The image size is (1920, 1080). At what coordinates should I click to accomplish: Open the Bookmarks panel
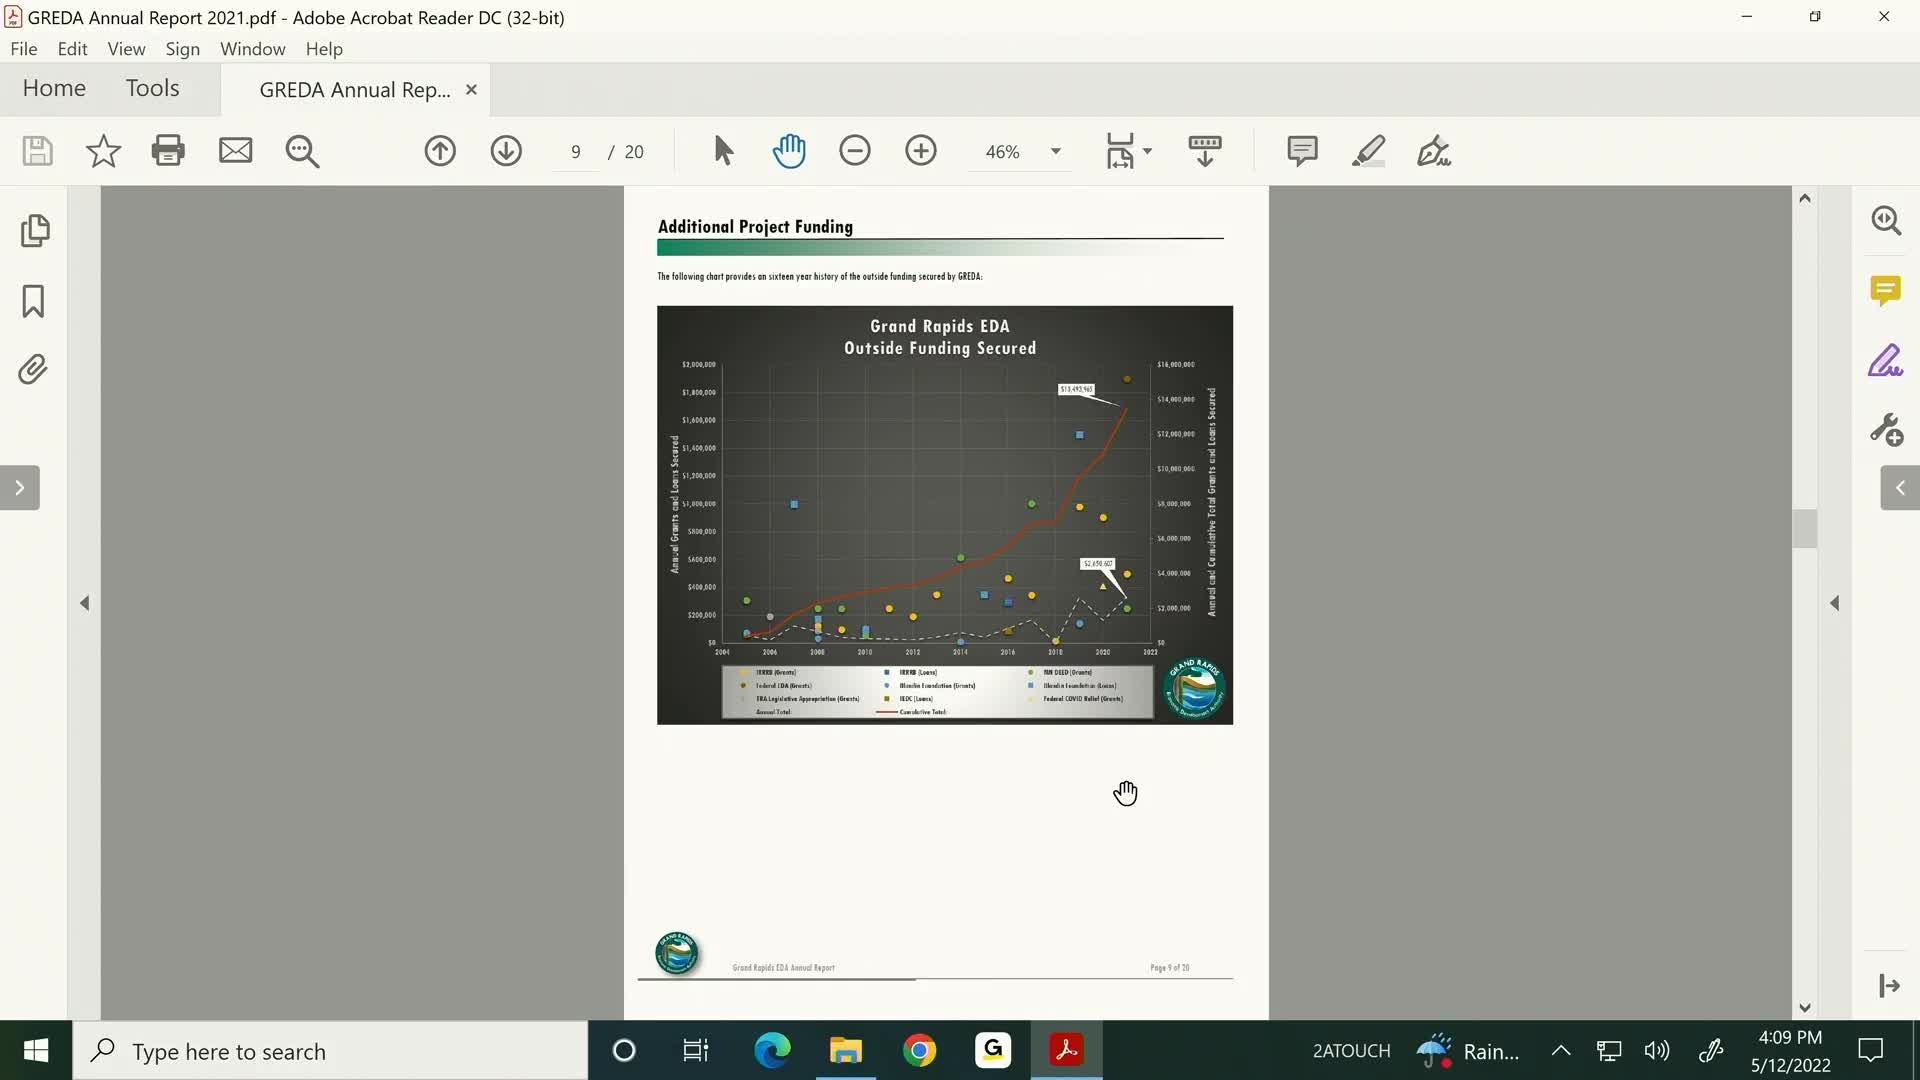[33, 301]
